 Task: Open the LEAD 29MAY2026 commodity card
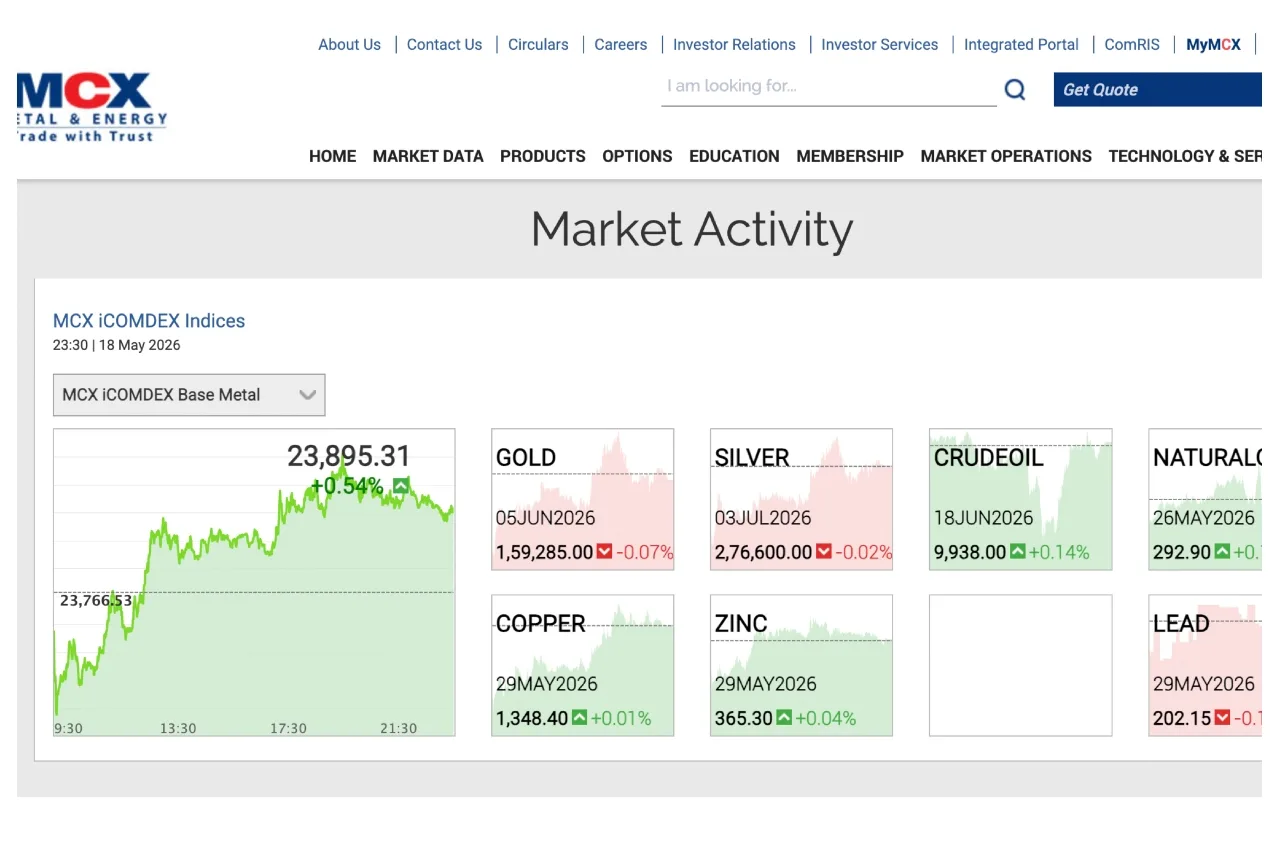click(1205, 666)
